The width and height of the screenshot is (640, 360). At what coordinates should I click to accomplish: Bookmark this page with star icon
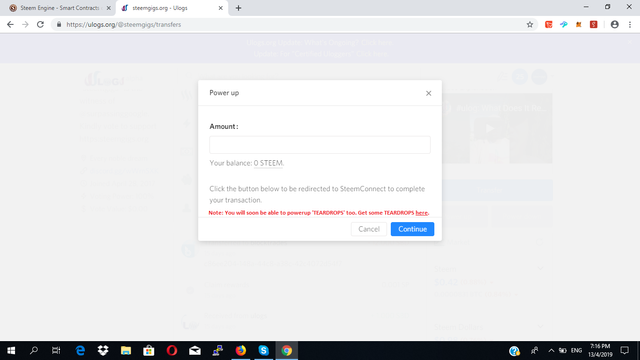click(x=530, y=24)
